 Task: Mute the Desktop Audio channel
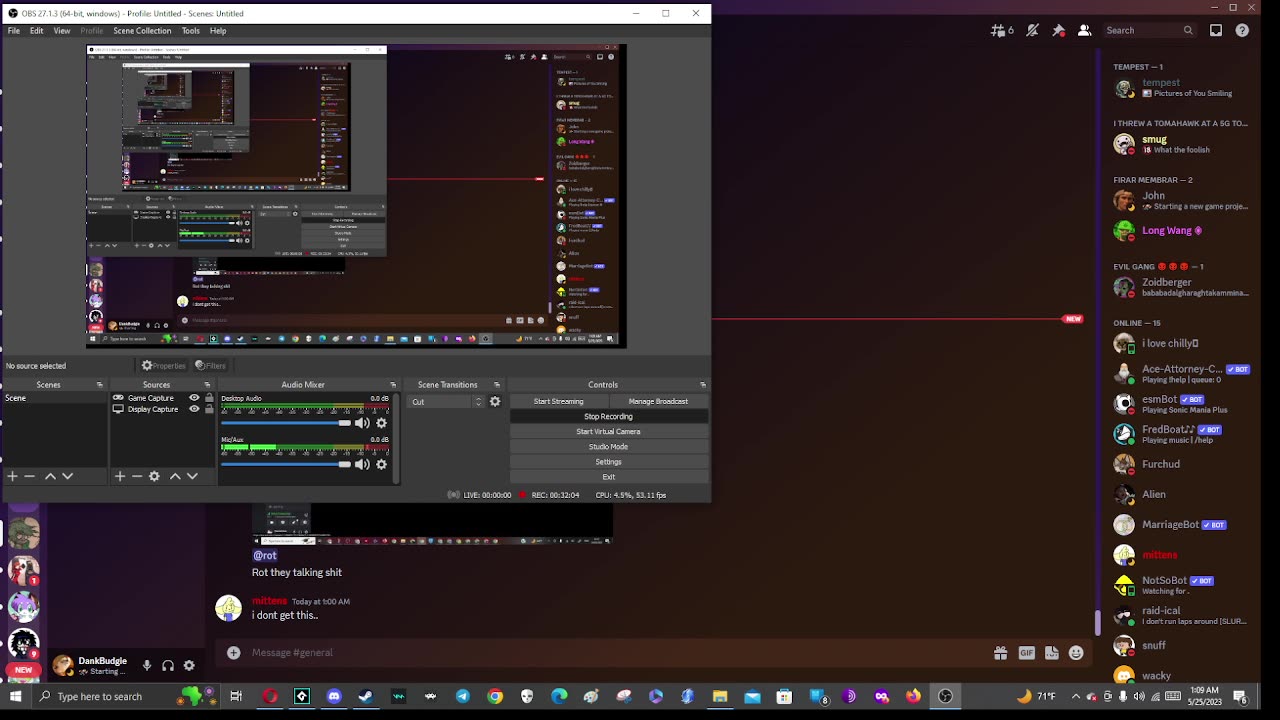point(362,423)
